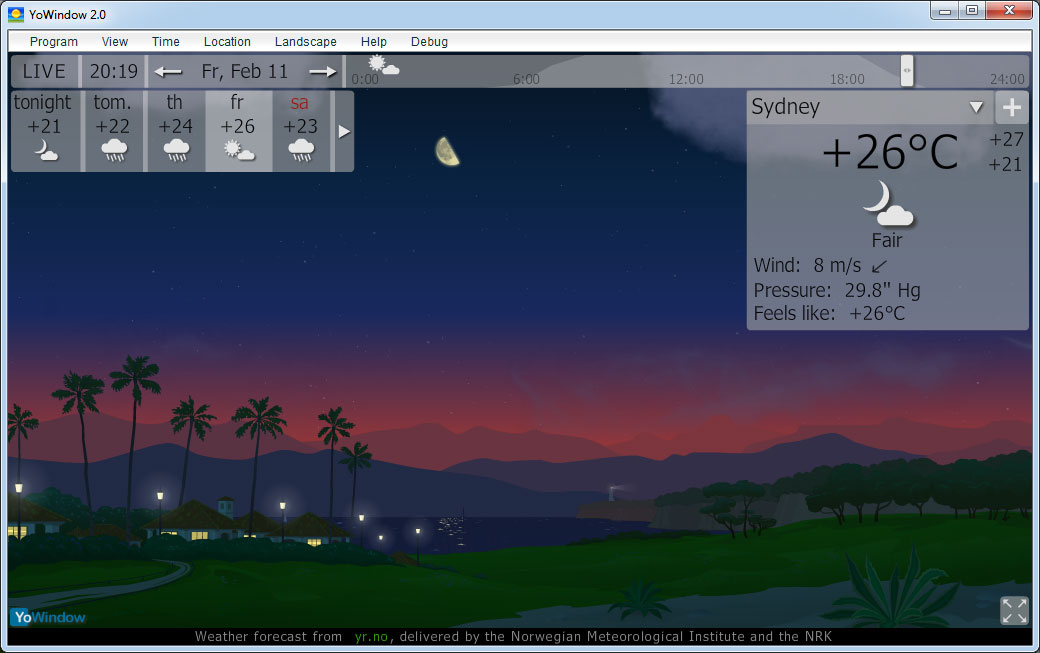Click the Fair weather moon-cloud icon
This screenshot has height=653, width=1040.
886,204
